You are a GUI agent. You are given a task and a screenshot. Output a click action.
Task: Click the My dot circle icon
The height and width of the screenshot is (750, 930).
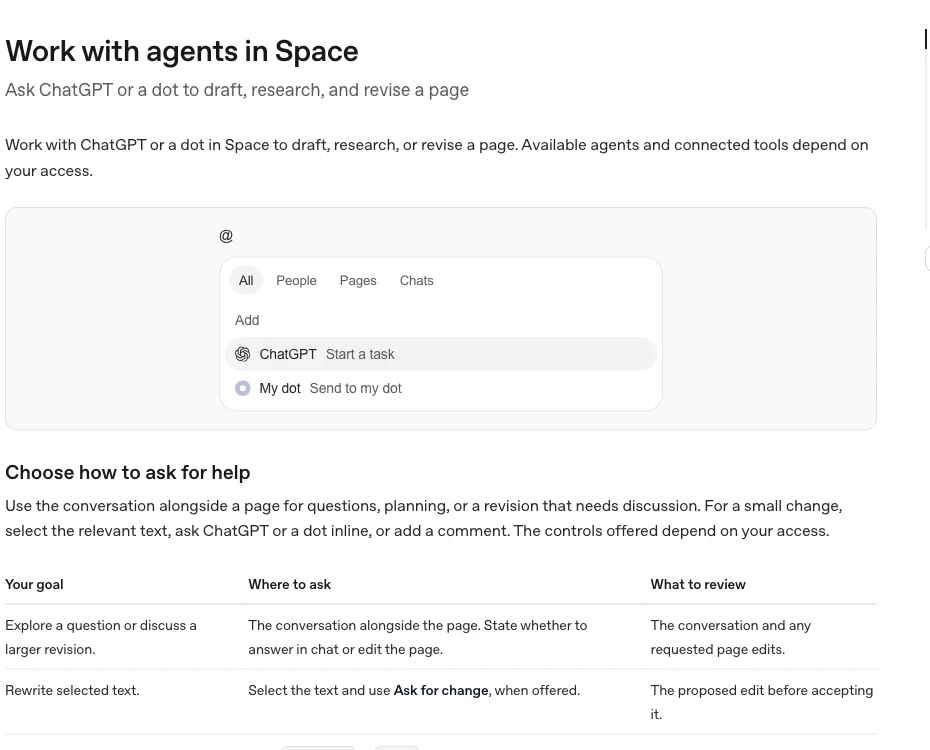point(243,388)
